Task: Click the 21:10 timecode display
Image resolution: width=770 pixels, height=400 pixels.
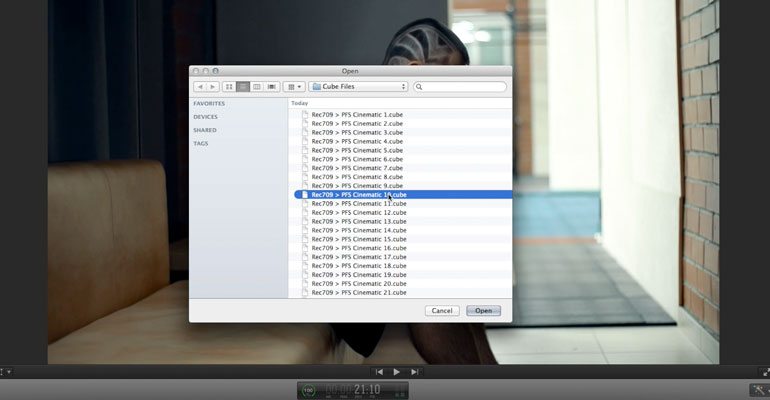Action: [367, 390]
